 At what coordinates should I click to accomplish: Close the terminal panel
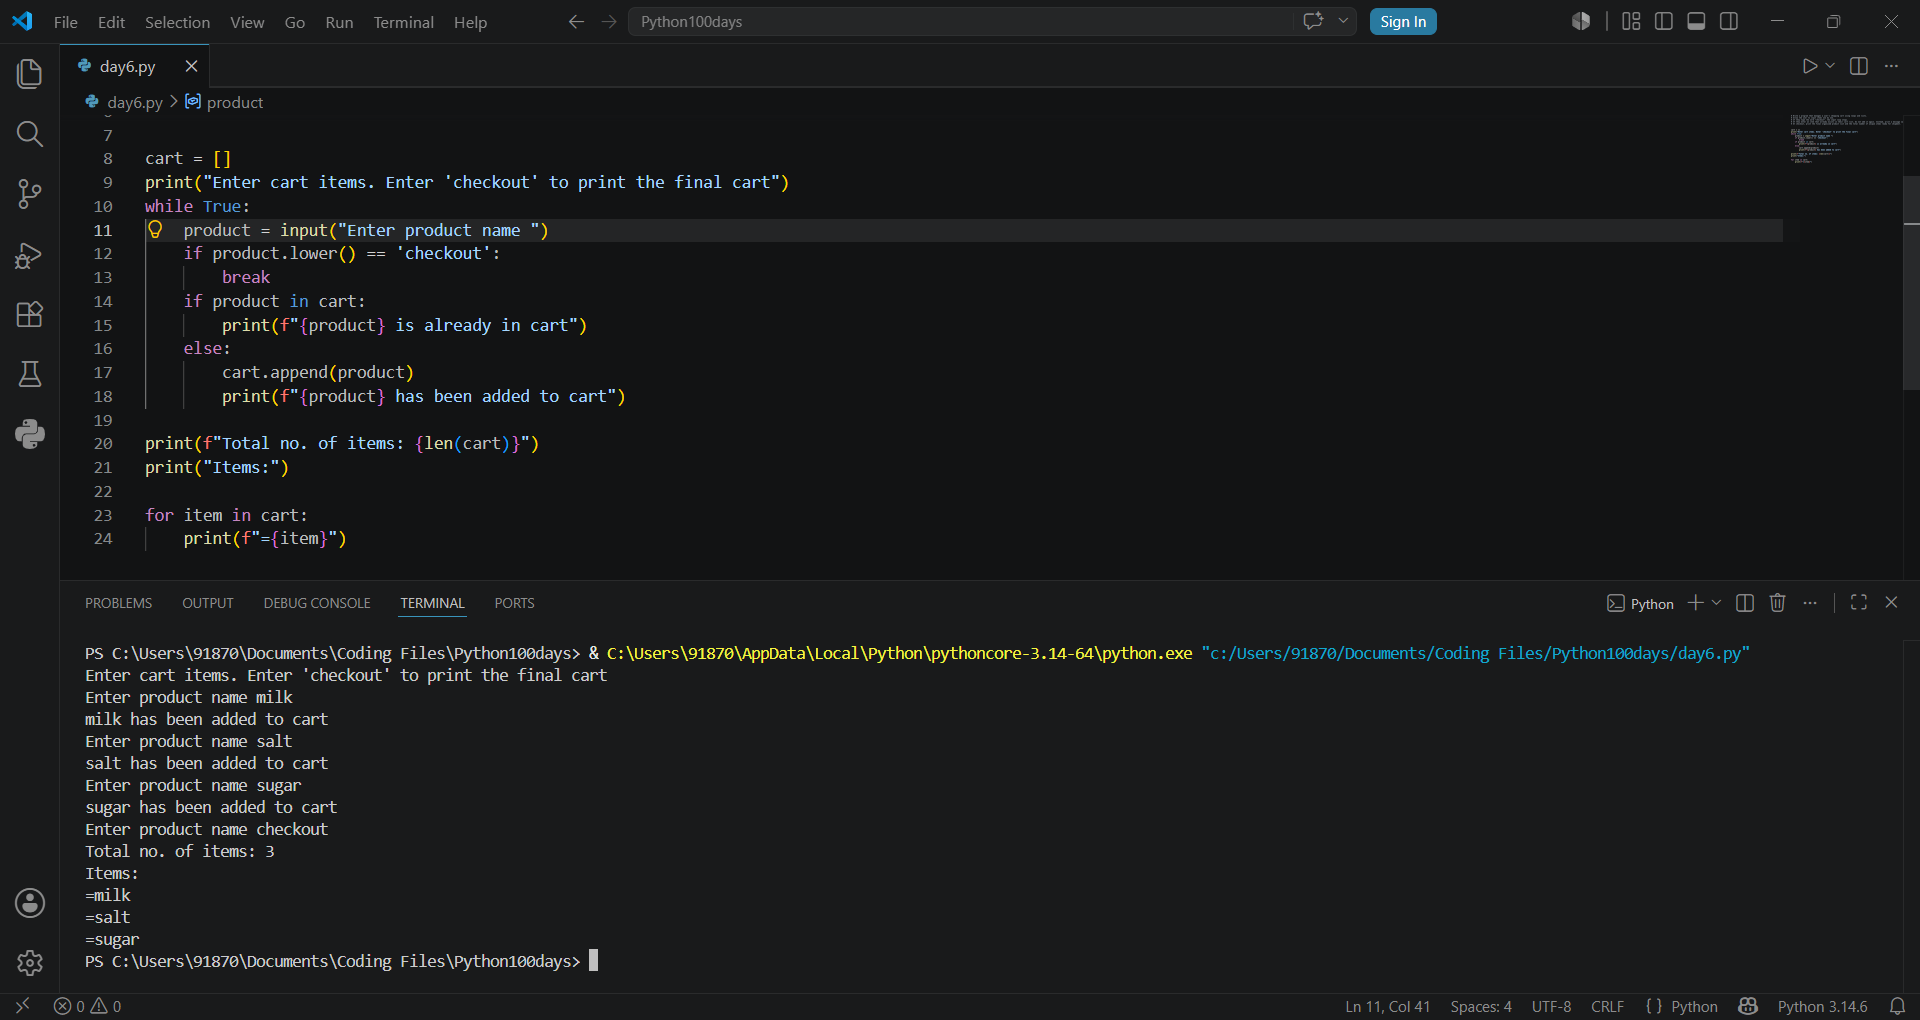coord(1891,602)
